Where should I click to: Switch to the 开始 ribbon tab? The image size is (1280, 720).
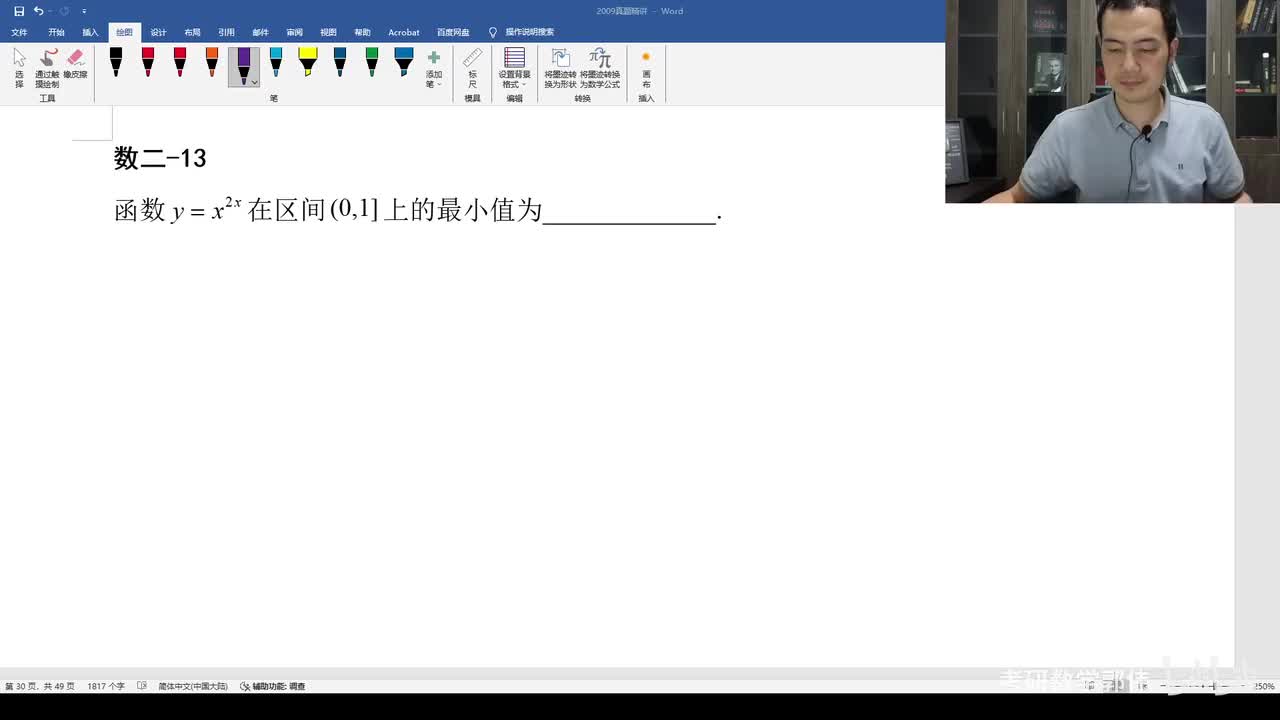click(x=56, y=32)
